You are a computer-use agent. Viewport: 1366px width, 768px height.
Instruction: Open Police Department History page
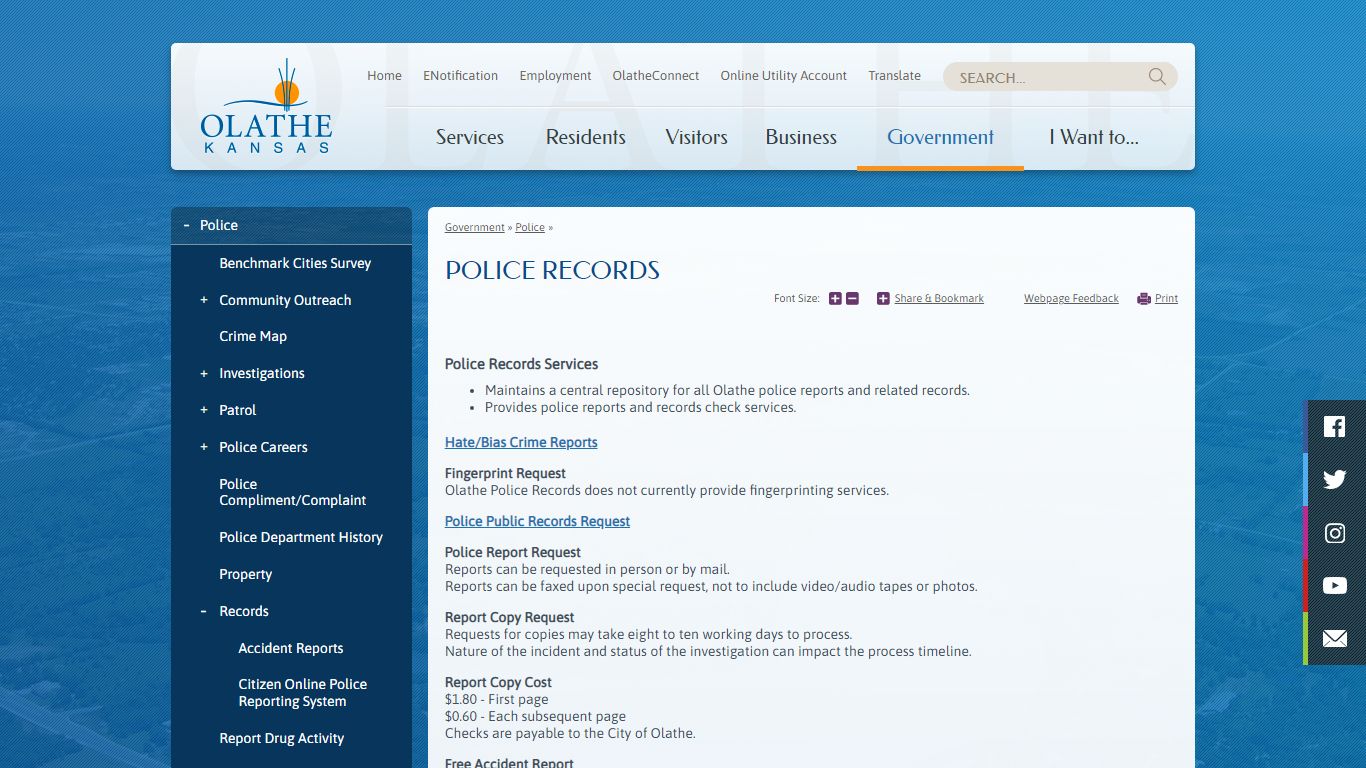click(x=301, y=538)
